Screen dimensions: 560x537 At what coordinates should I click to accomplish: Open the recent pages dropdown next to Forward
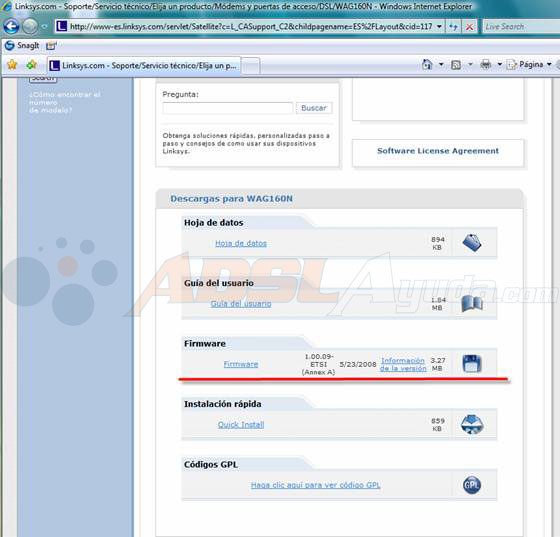click(x=44, y=26)
